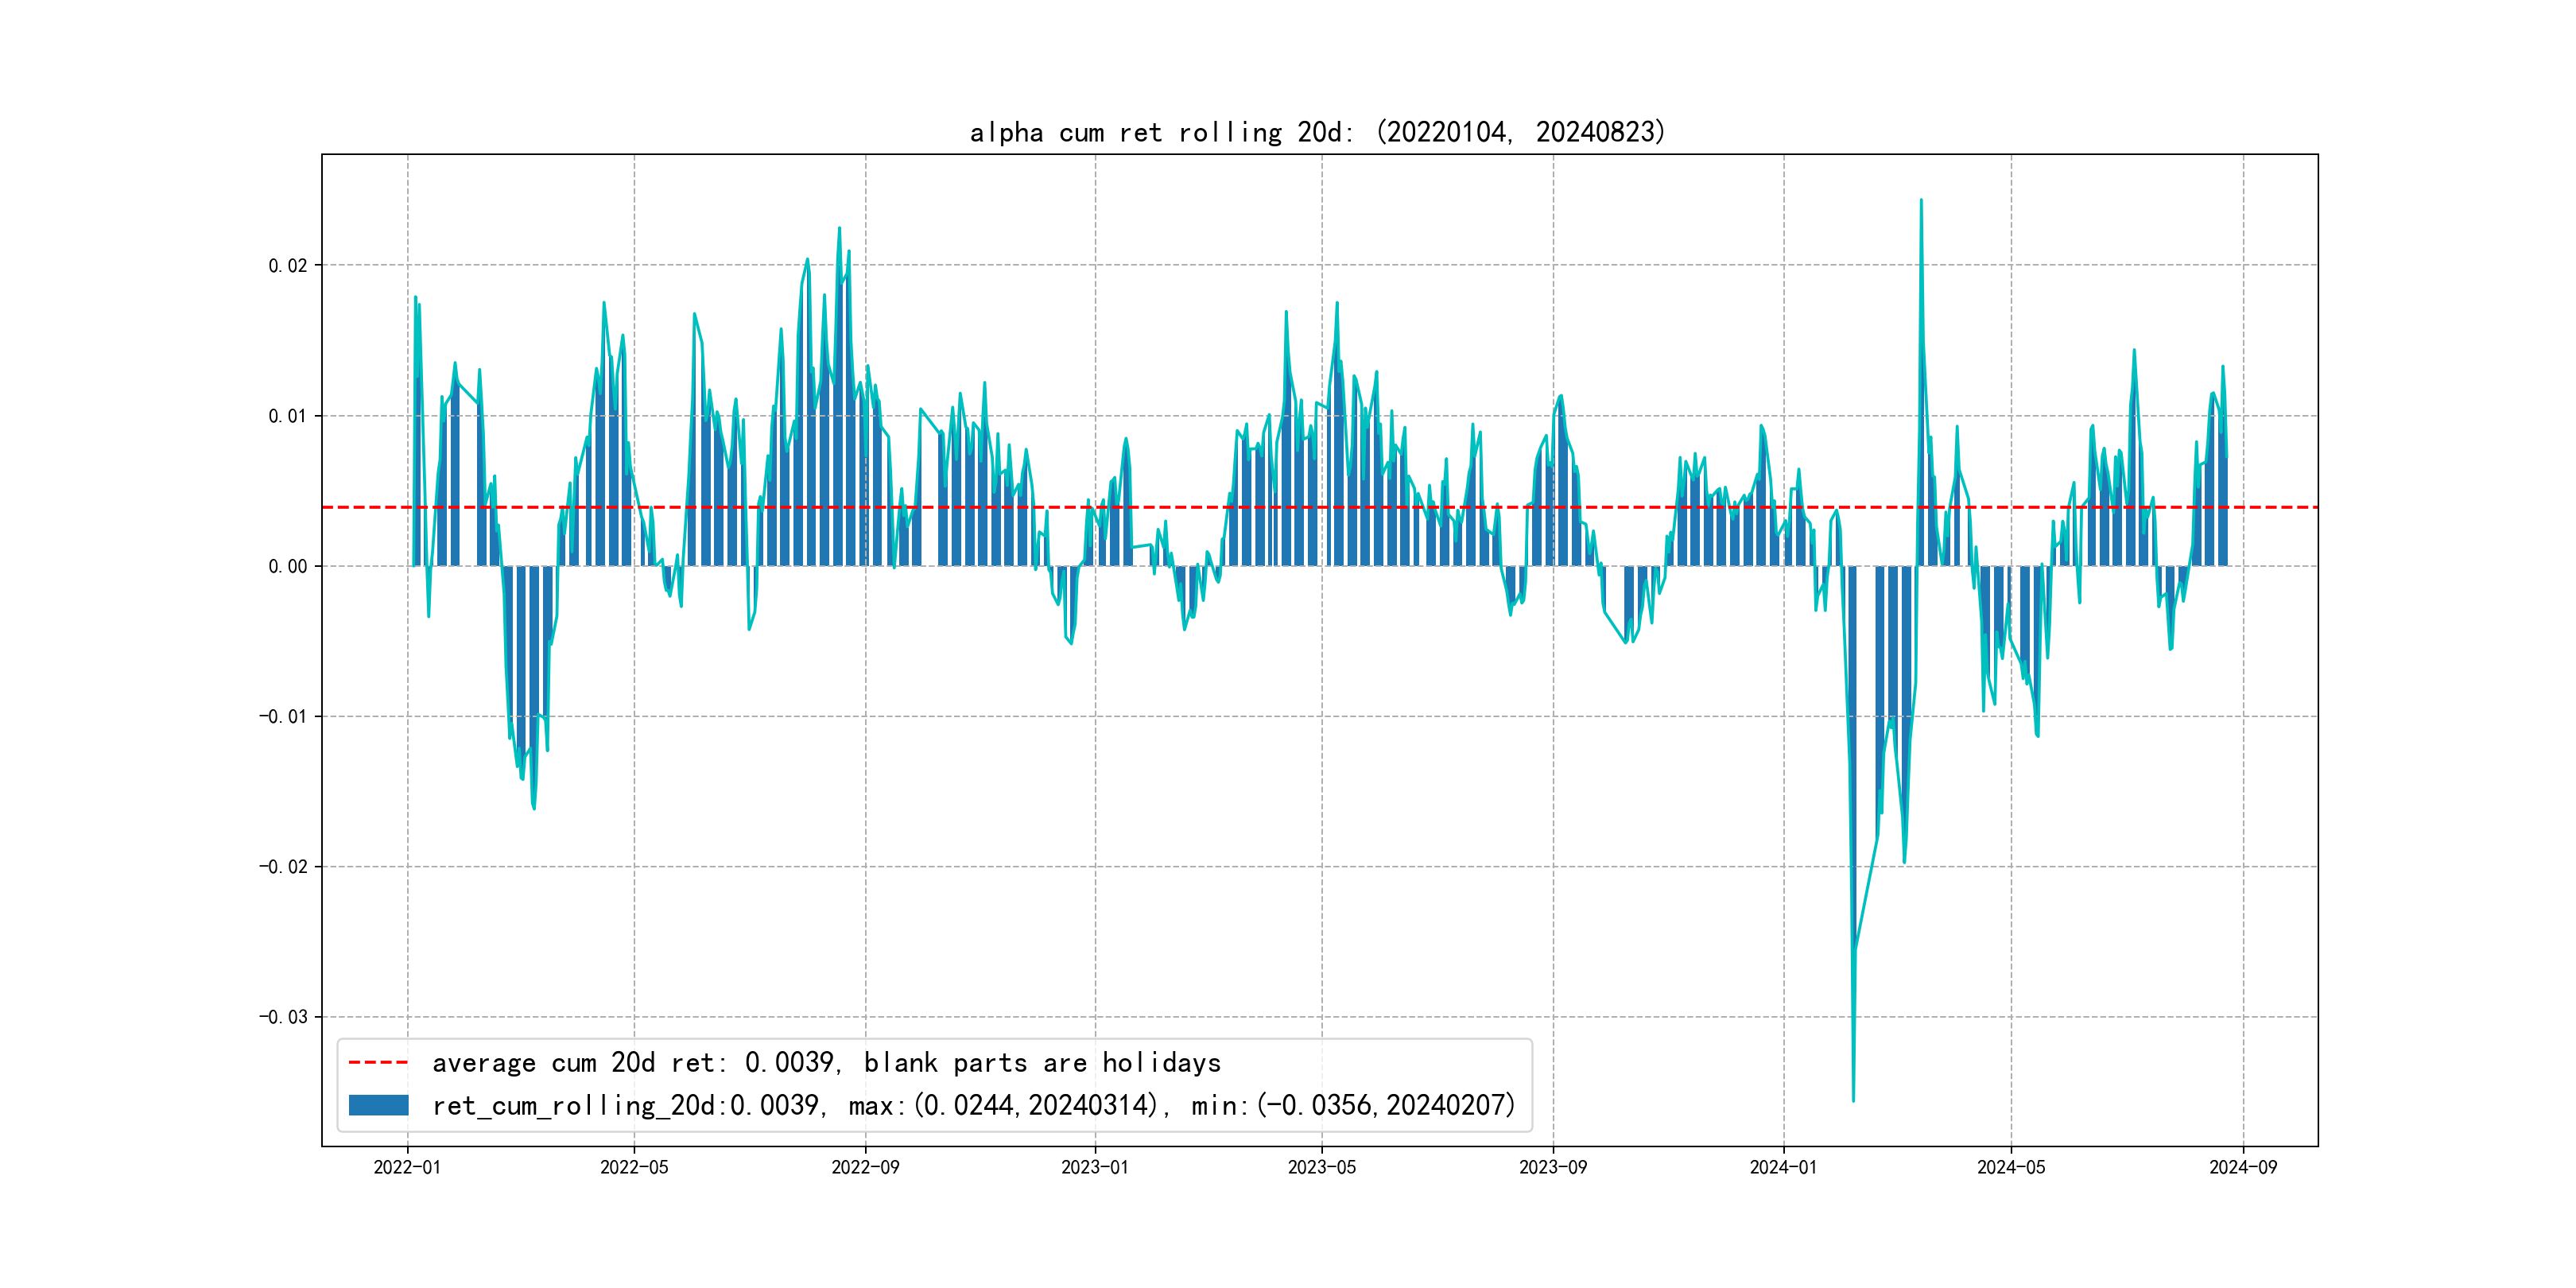The image size is (2576, 1288).
Task: Click the chart title text
Action: tap(1317, 132)
